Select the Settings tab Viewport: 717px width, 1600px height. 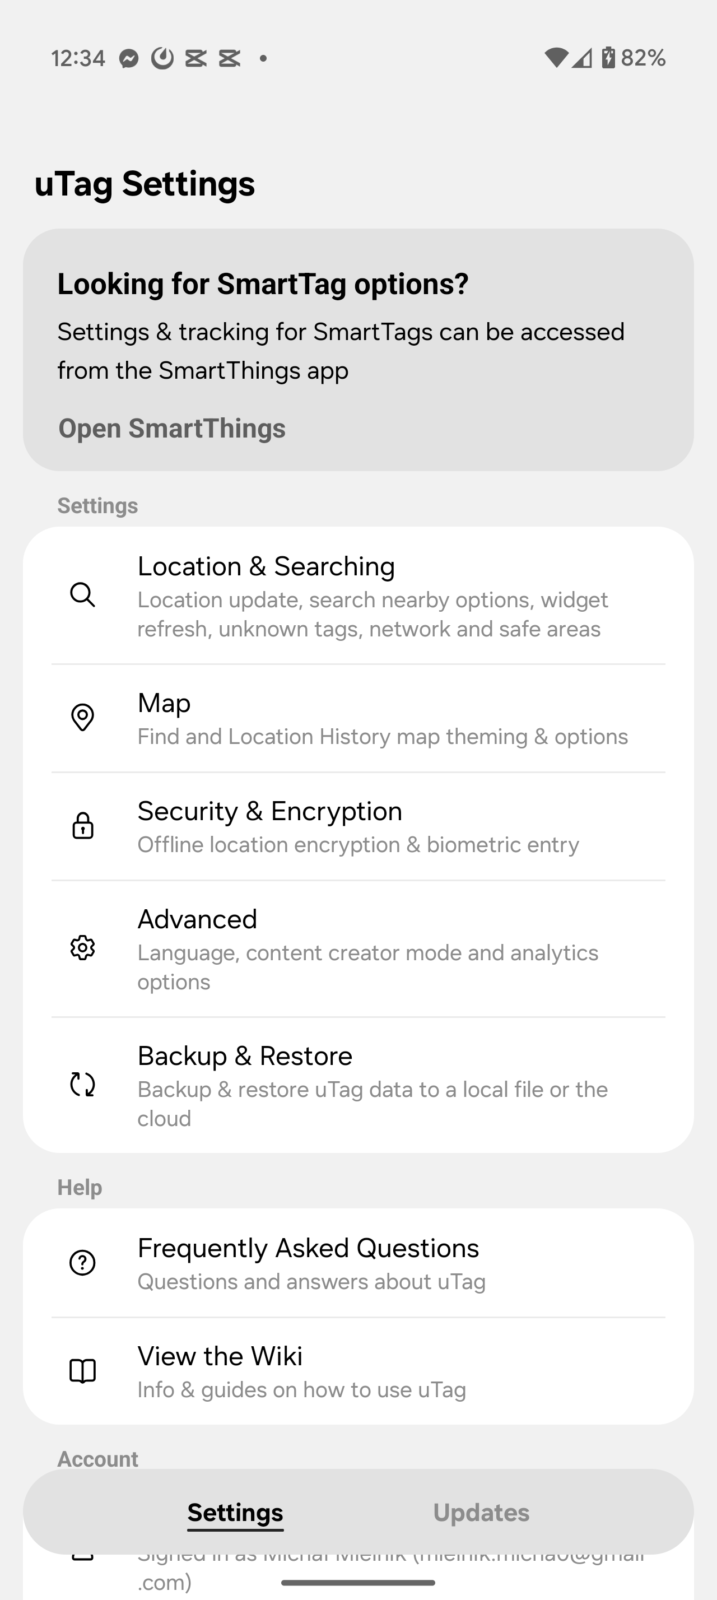(235, 1513)
